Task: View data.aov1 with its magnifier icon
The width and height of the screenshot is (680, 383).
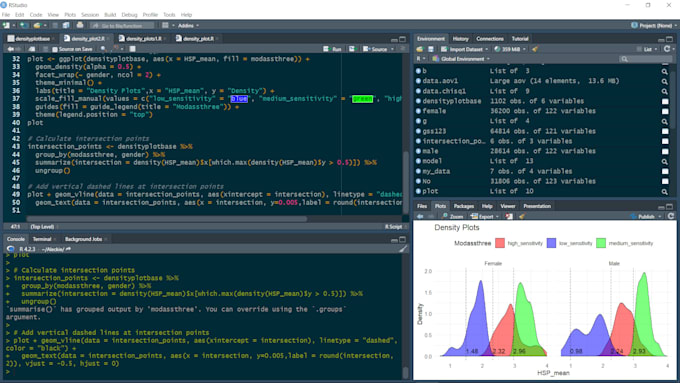Action: (x=664, y=81)
